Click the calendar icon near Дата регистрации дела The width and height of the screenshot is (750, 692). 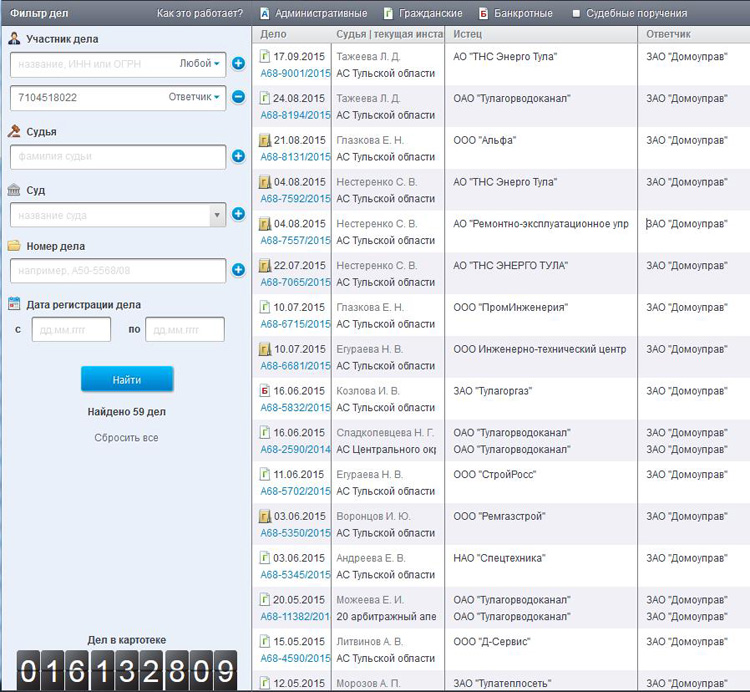click(14, 304)
